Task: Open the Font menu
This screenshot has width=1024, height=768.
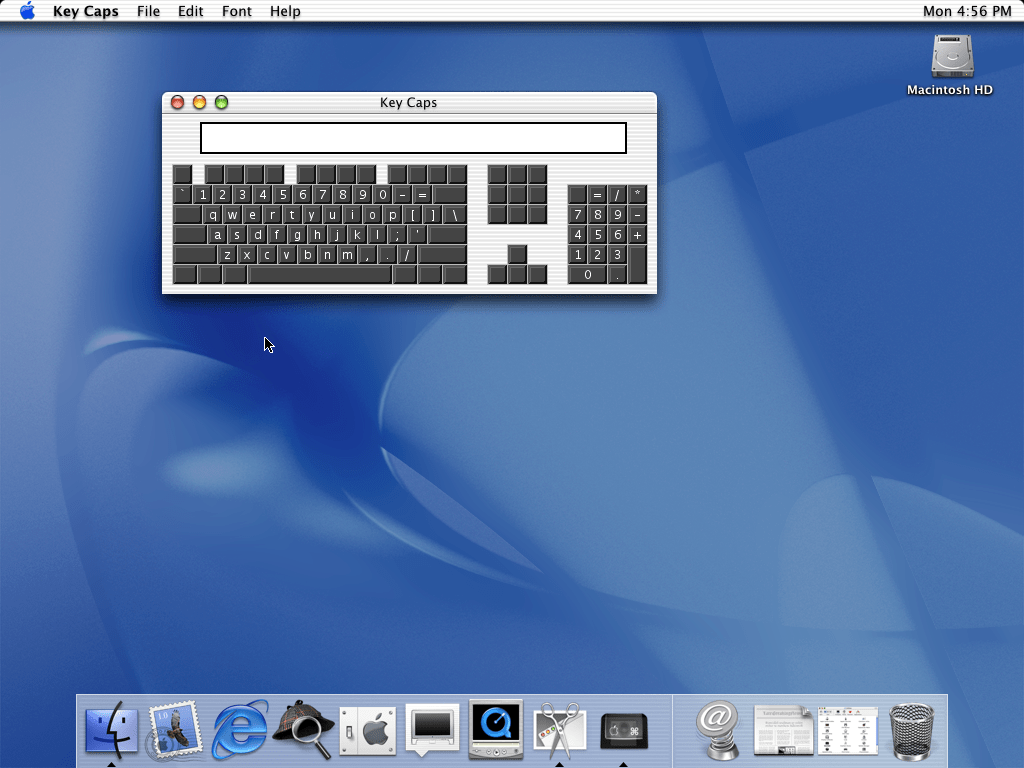Action: click(237, 11)
